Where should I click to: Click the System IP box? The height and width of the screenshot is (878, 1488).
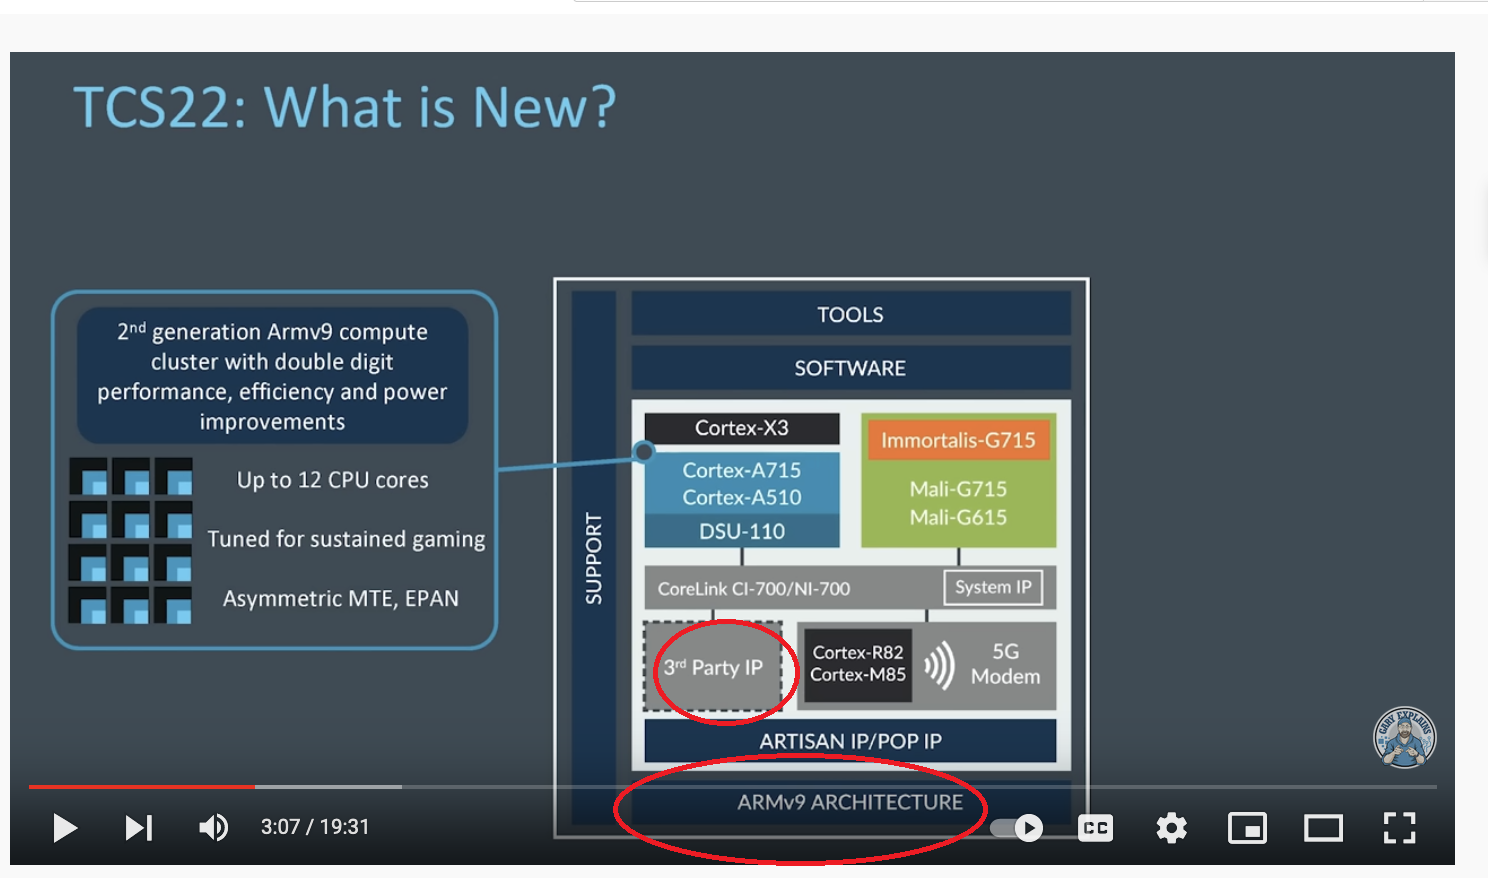(992, 587)
